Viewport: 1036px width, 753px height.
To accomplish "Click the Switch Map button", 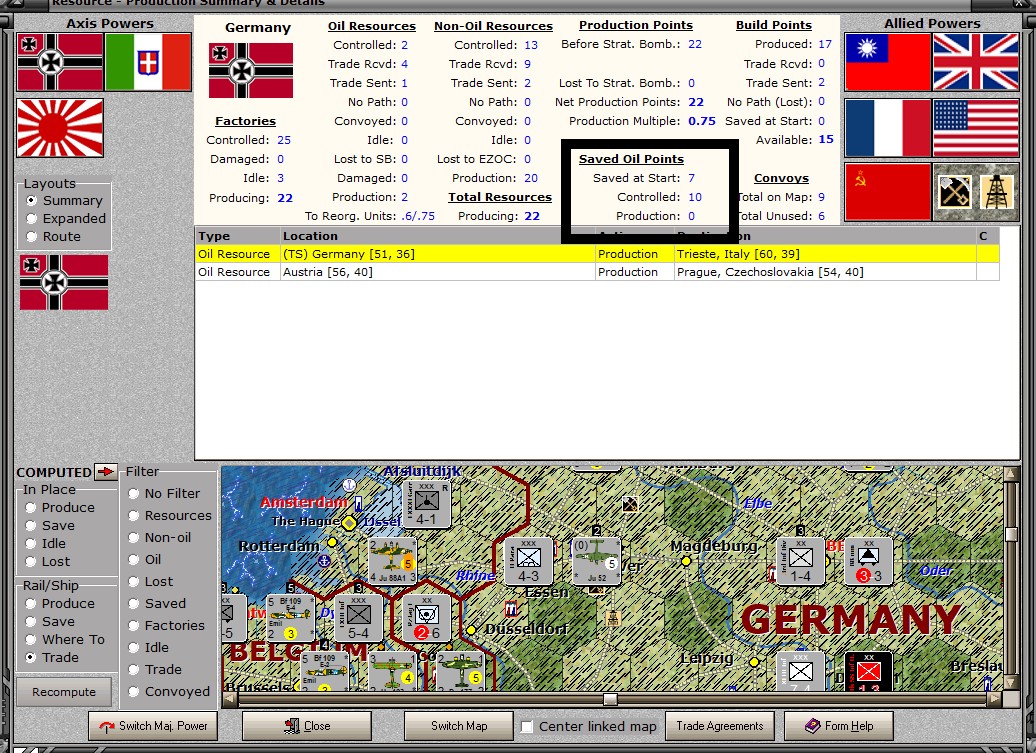I will (459, 726).
